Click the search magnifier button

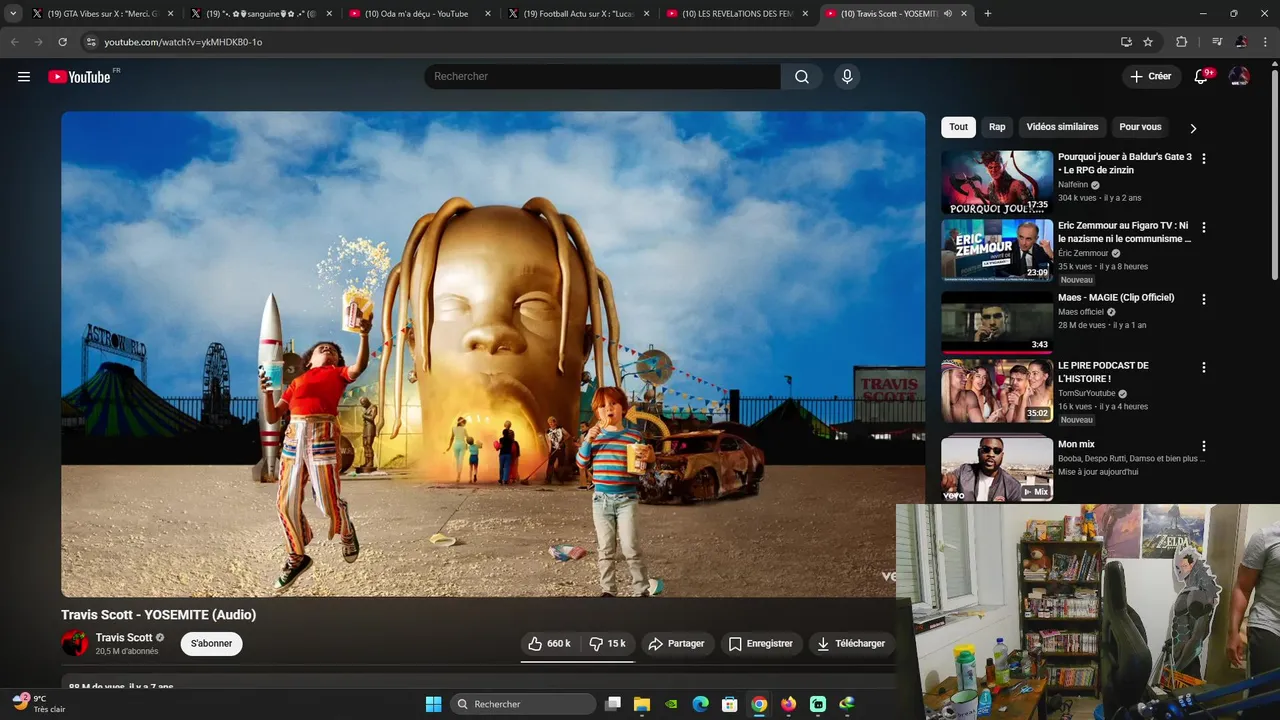point(802,77)
